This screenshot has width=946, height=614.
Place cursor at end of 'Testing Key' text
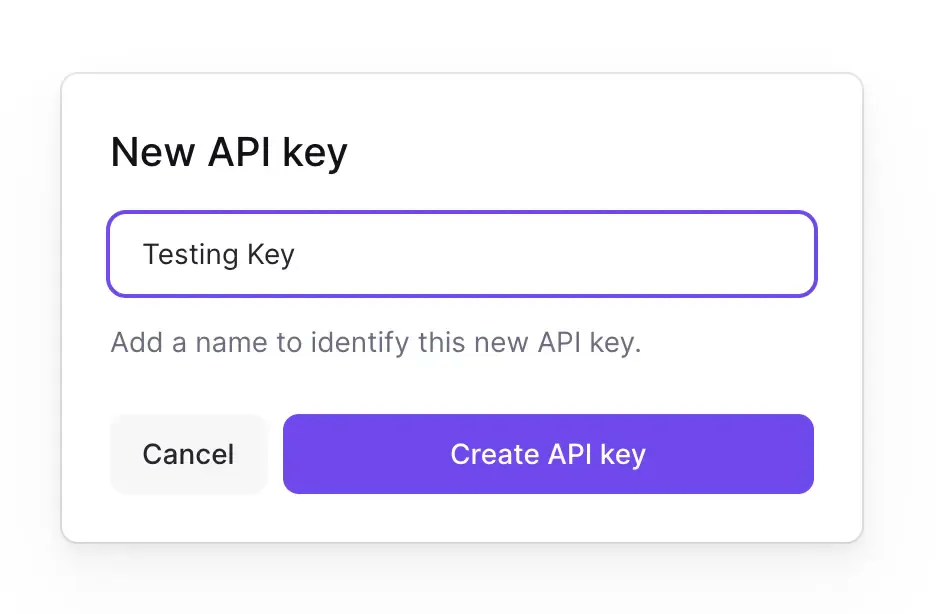296,254
